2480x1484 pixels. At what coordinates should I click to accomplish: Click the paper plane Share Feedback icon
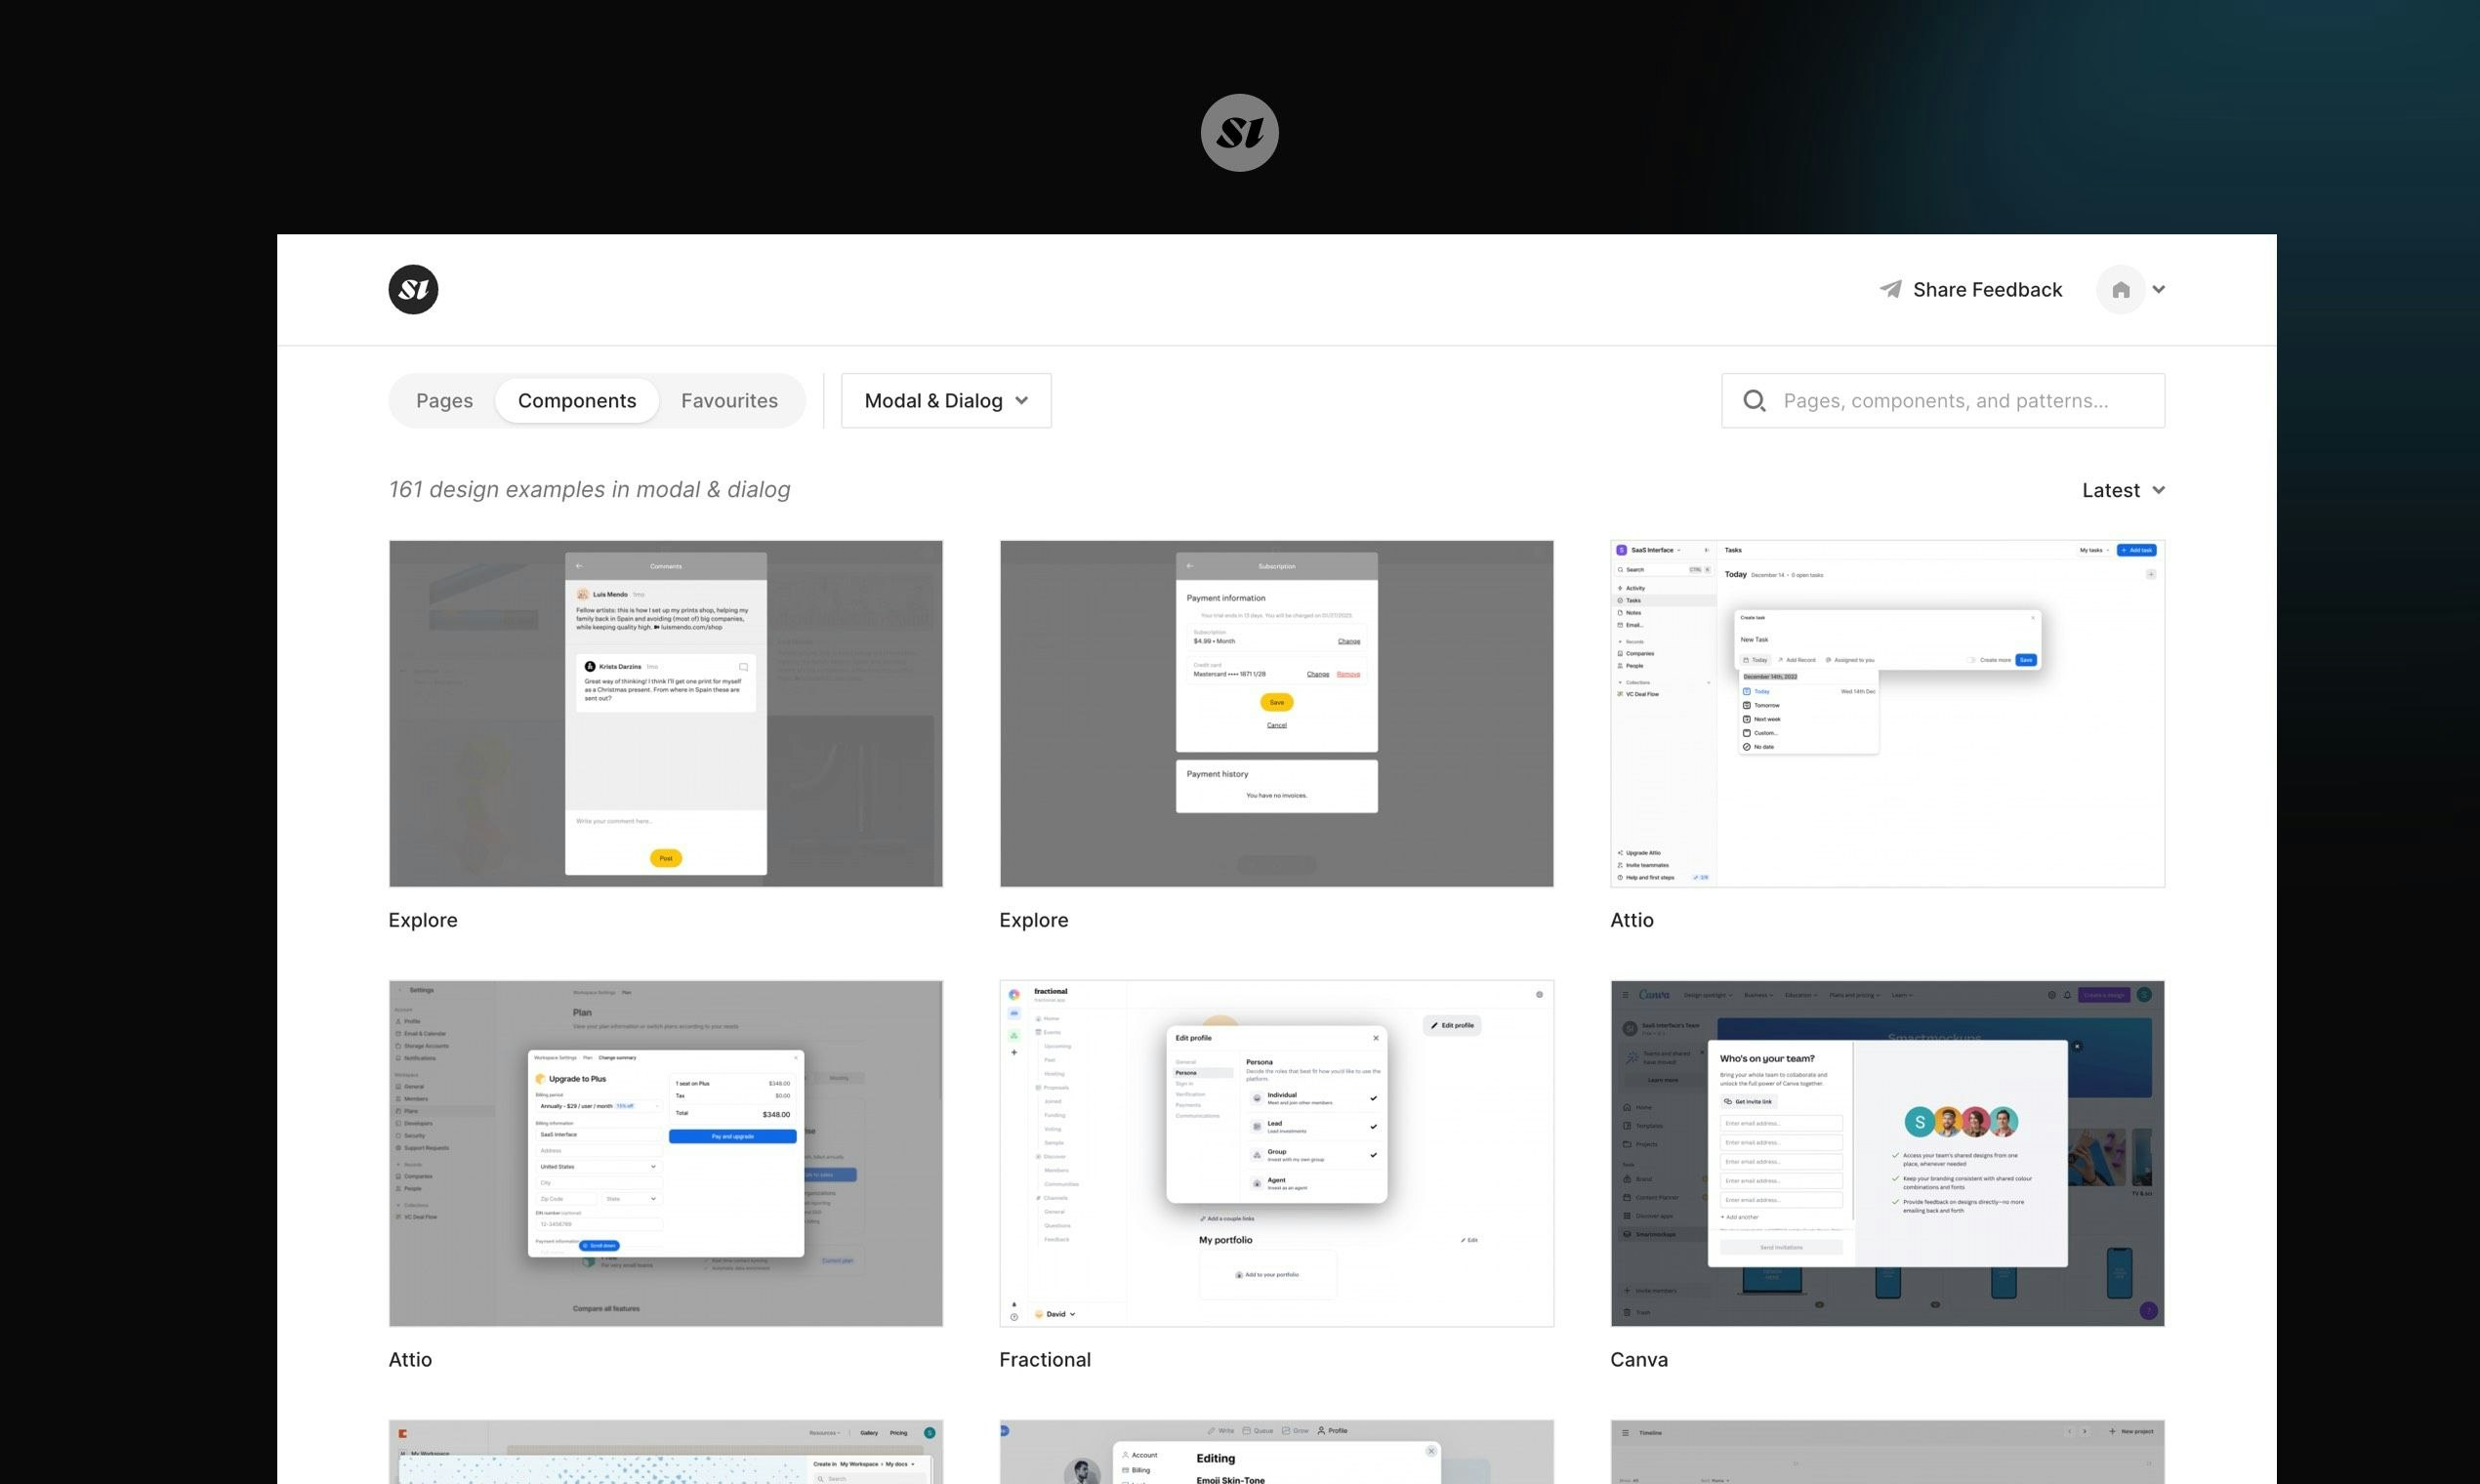click(1891, 289)
